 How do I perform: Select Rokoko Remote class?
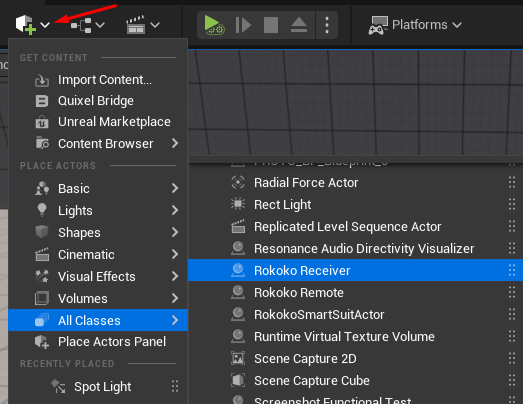[x=356, y=293]
